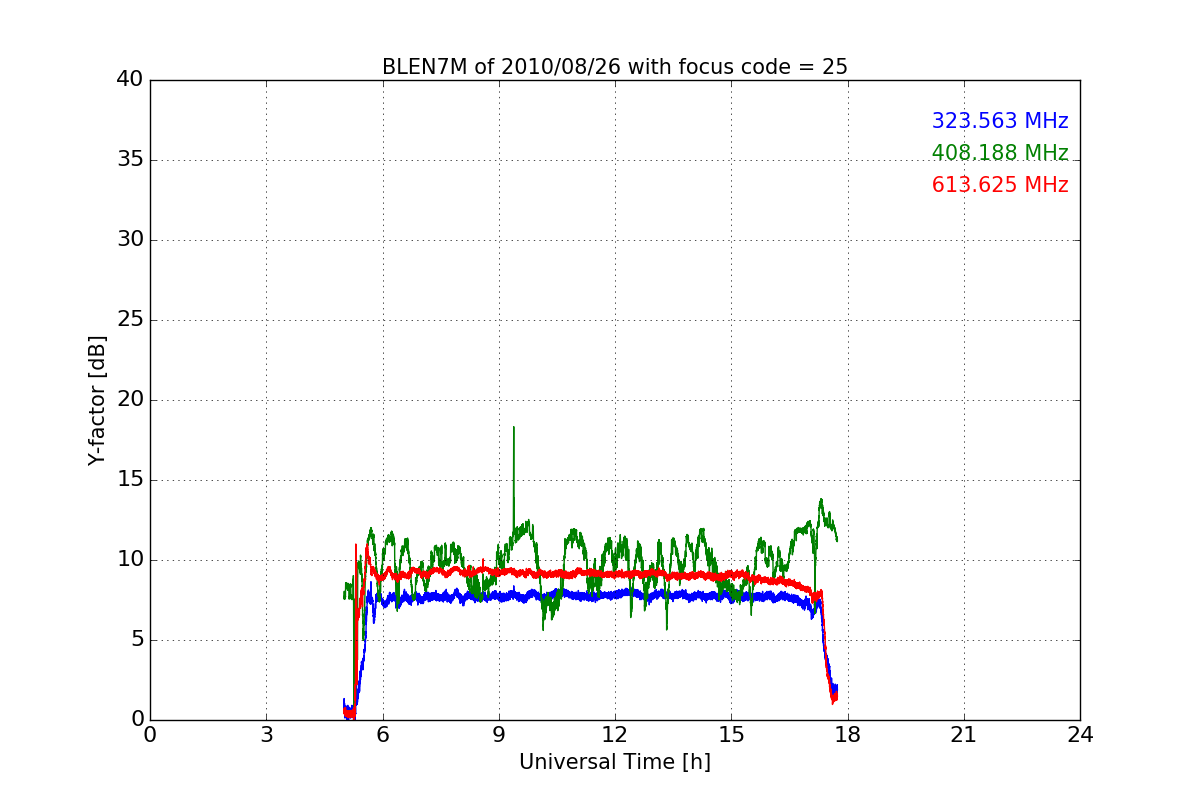Click x-axis tick label 9
This screenshot has height=800, width=1200.
[x=499, y=734]
